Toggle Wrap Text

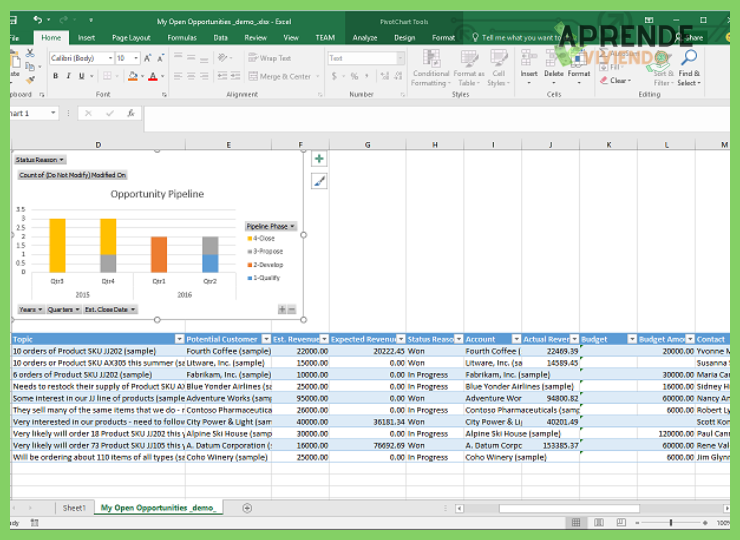click(x=269, y=58)
